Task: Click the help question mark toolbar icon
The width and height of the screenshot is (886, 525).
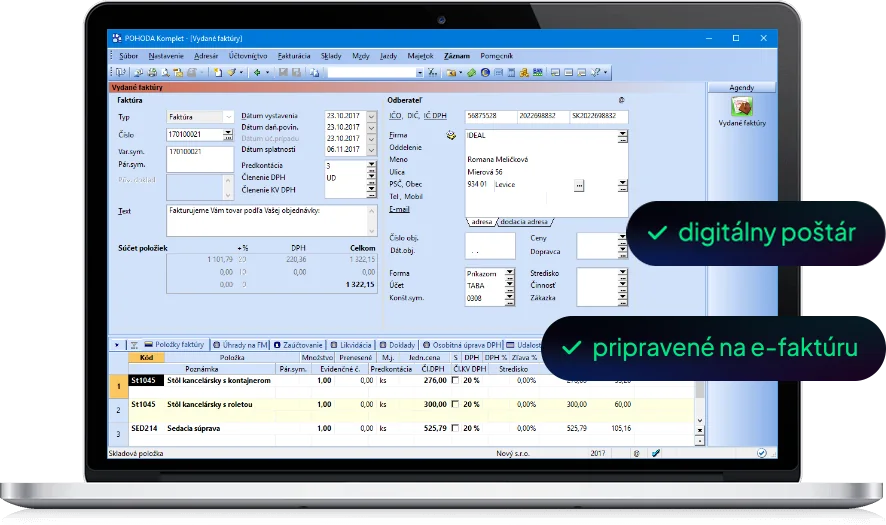Action: point(595,72)
